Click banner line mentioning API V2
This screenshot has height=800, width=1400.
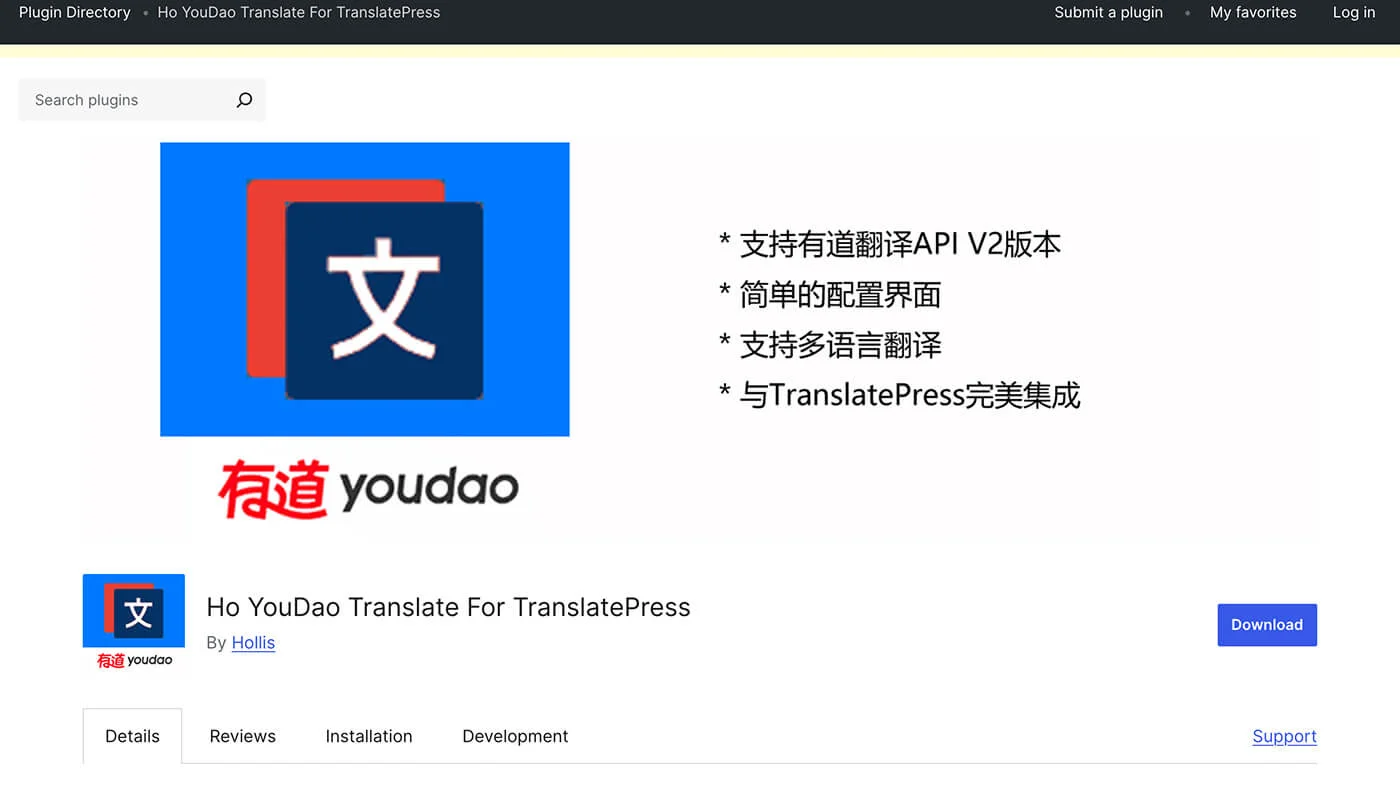point(890,244)
